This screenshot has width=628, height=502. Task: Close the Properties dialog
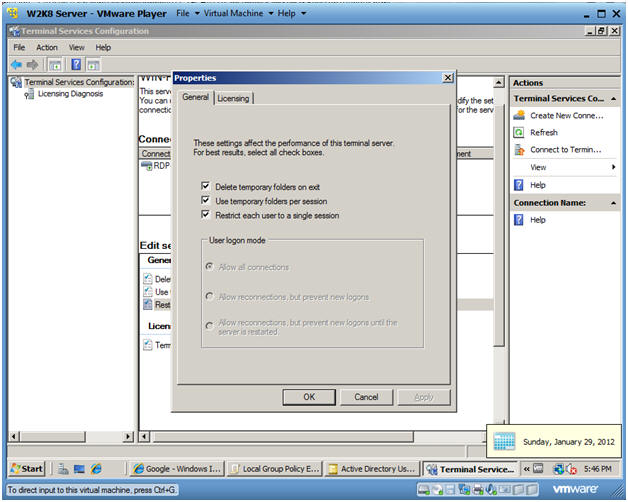point(448,78)
